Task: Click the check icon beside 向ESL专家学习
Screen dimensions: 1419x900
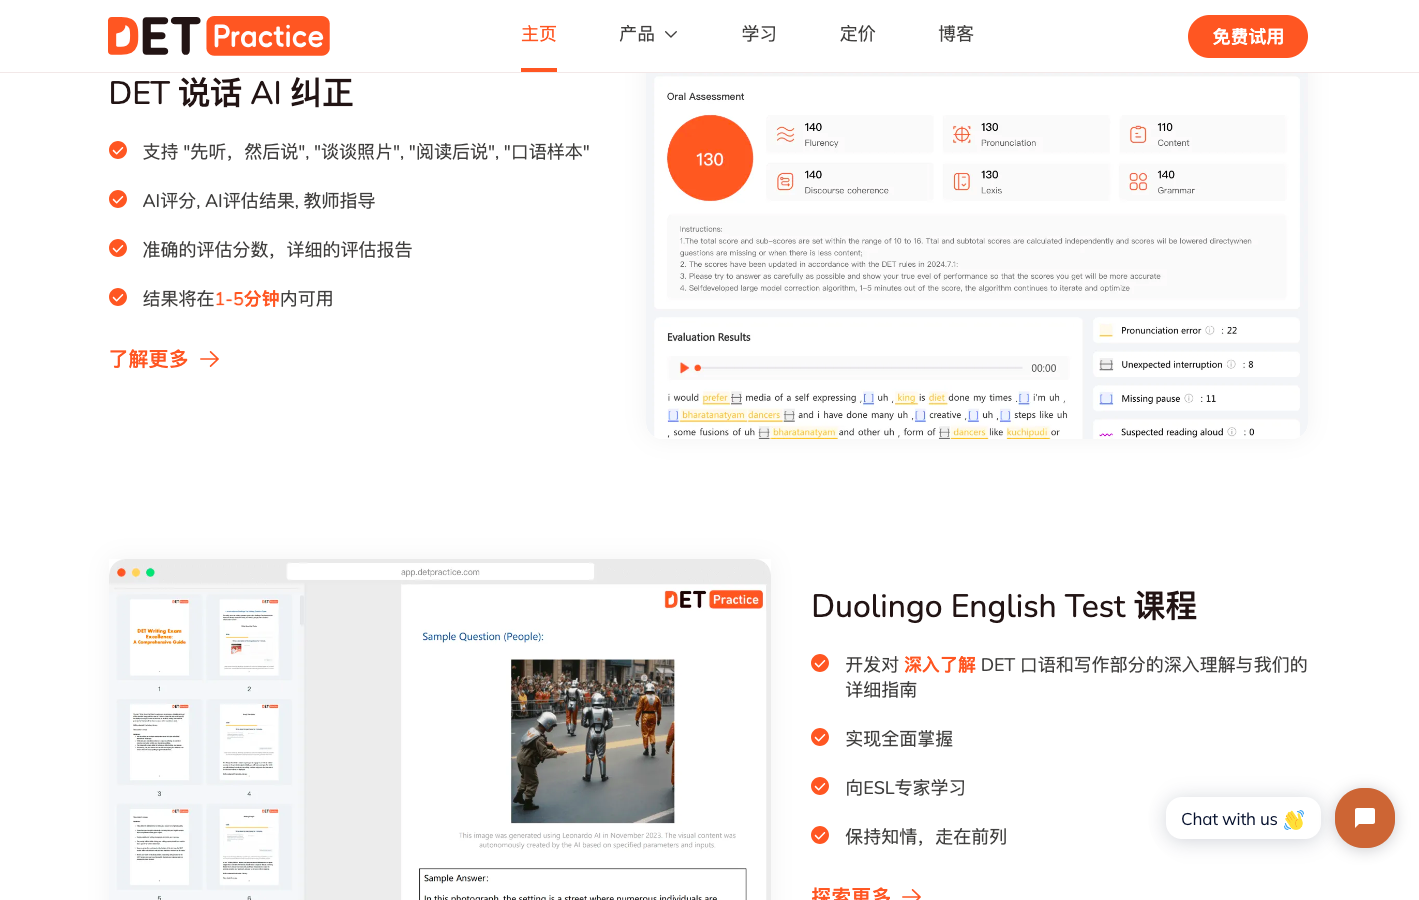Action: [820, 786]
